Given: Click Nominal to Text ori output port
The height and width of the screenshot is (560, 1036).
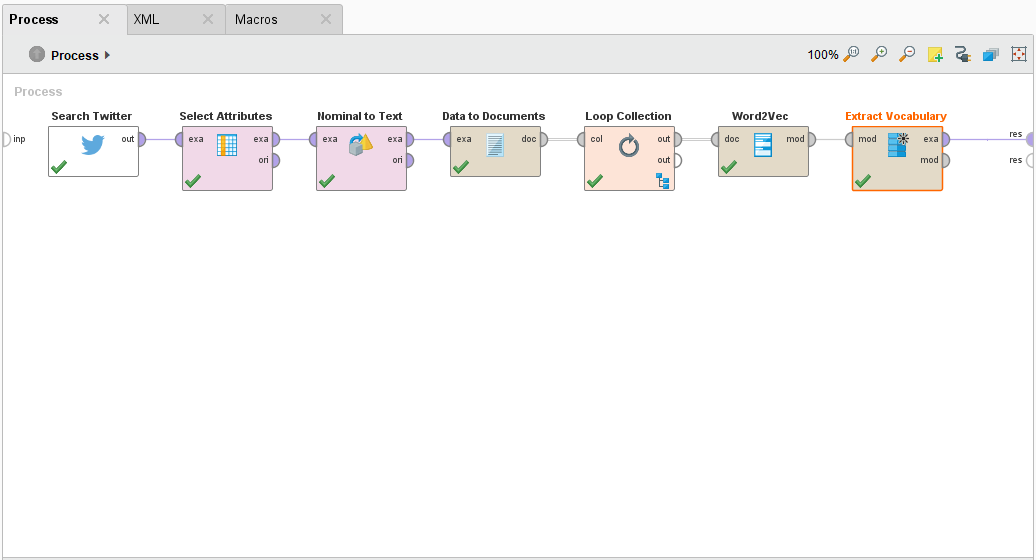Looking at the screenshot, I should click(x=410, y=160).
